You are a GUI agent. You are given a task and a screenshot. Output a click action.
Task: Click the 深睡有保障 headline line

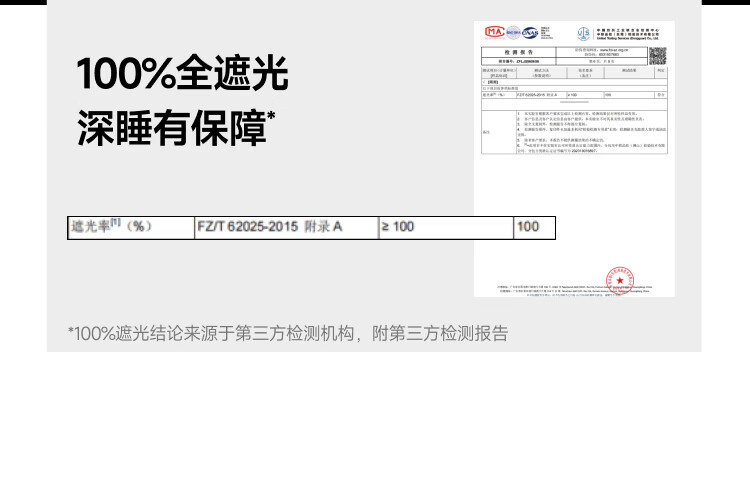tap(176, 128)
